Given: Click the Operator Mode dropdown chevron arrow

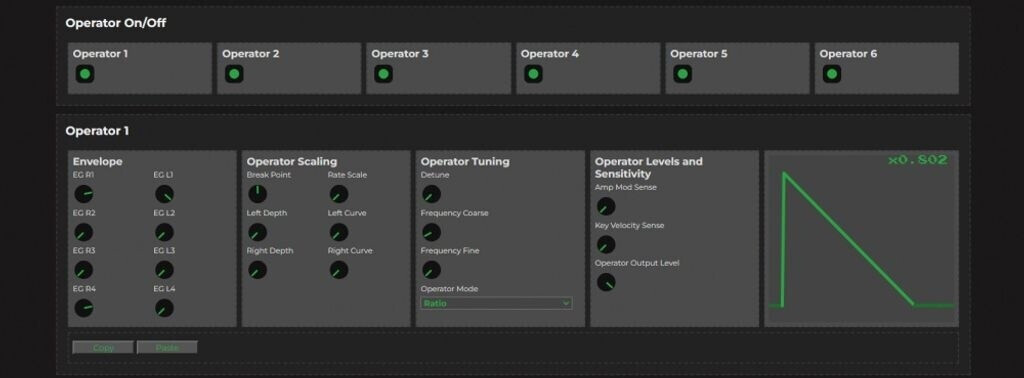Looking at the screenshot, I should 566,303.
